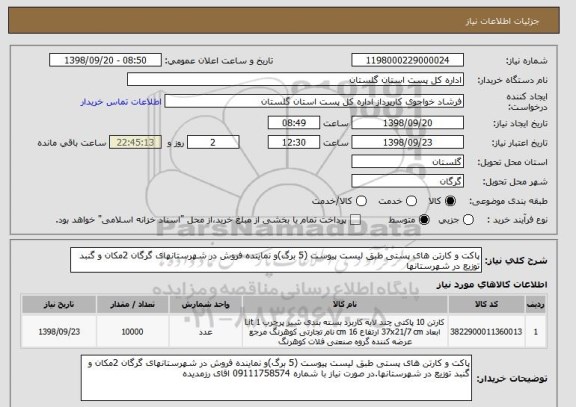Click the remaining time countdown 22:45:13
The width and height of the screenshot is (576, 407).
(x=135, y=142)
